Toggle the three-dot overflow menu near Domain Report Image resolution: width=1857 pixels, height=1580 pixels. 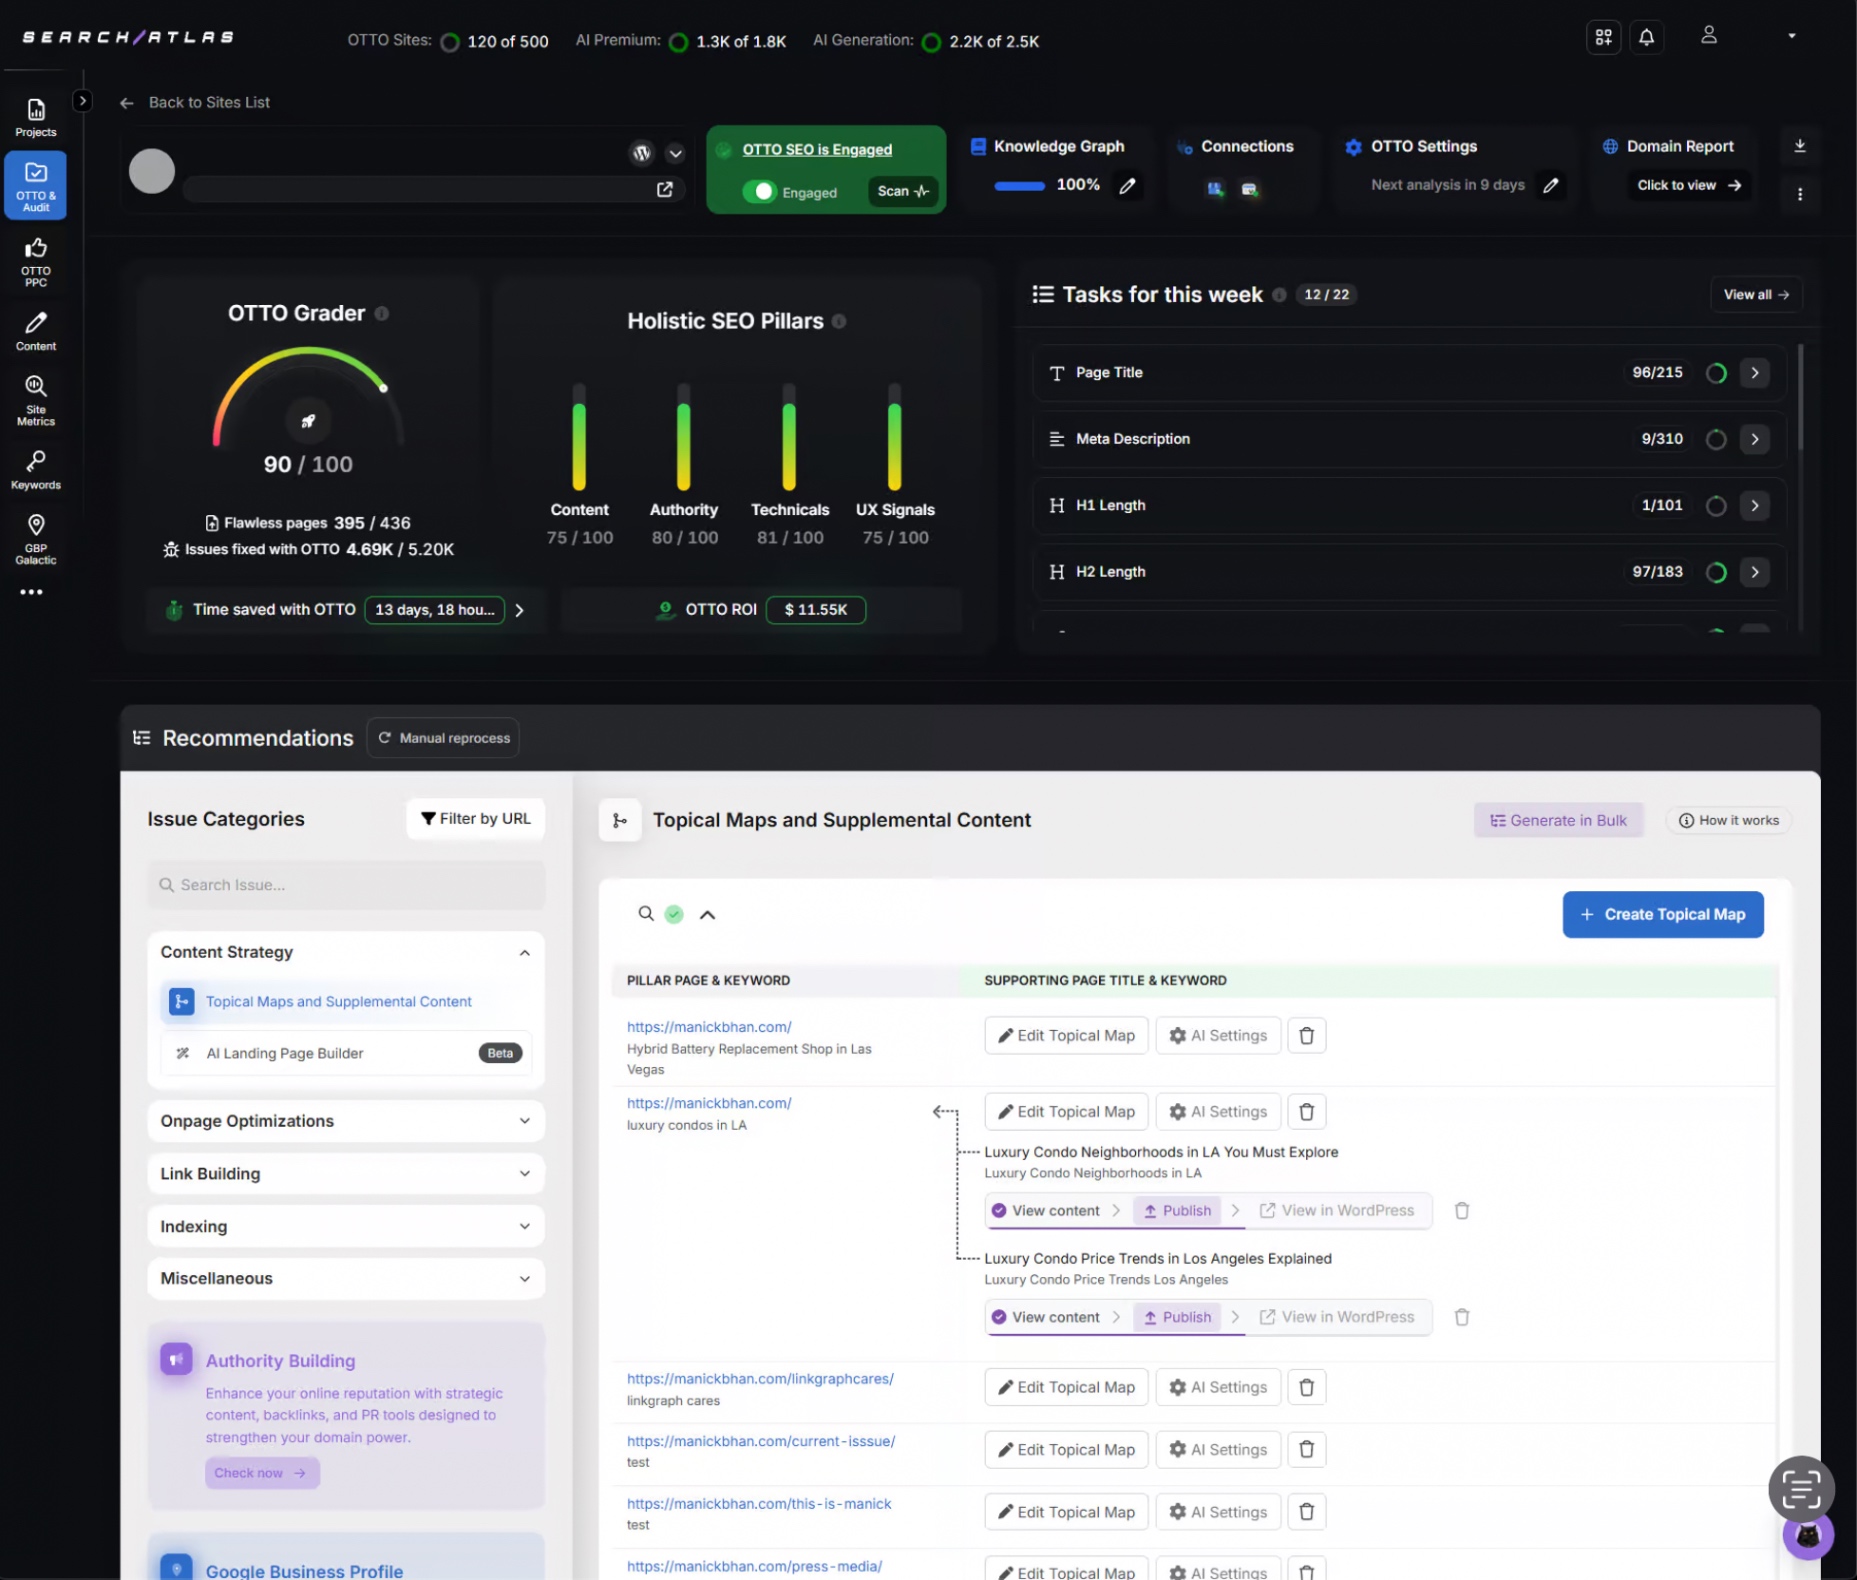1800,194
